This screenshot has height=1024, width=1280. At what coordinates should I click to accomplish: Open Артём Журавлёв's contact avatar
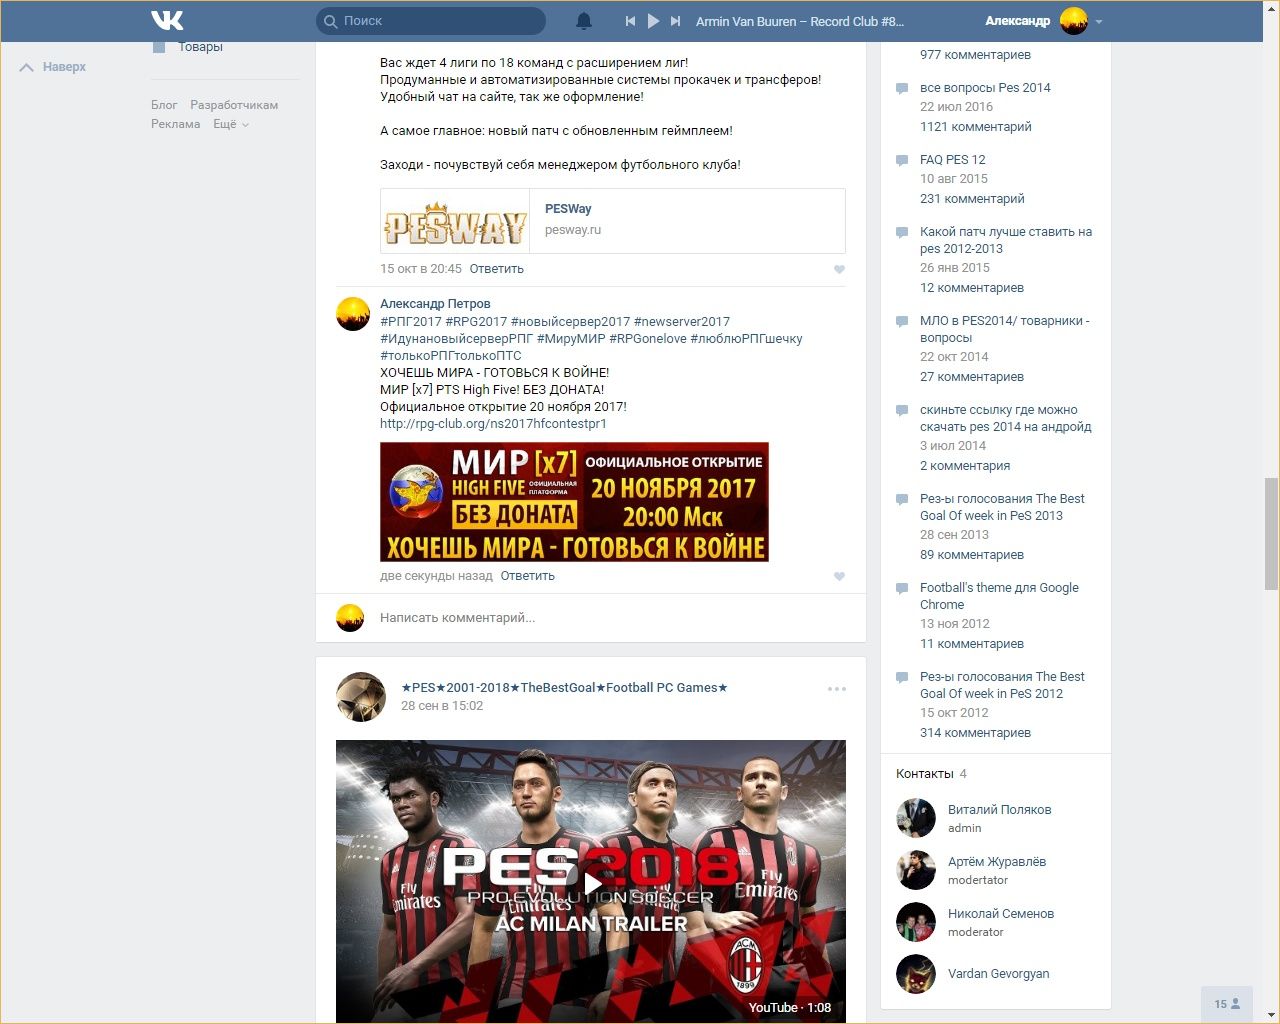(915, 870)
